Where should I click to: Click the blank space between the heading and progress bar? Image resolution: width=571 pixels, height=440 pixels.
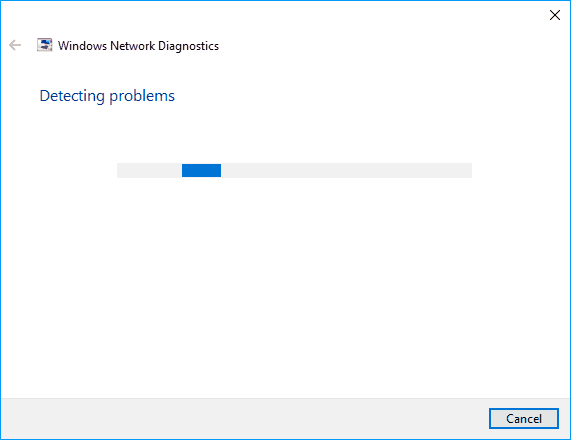click(286, 135)
